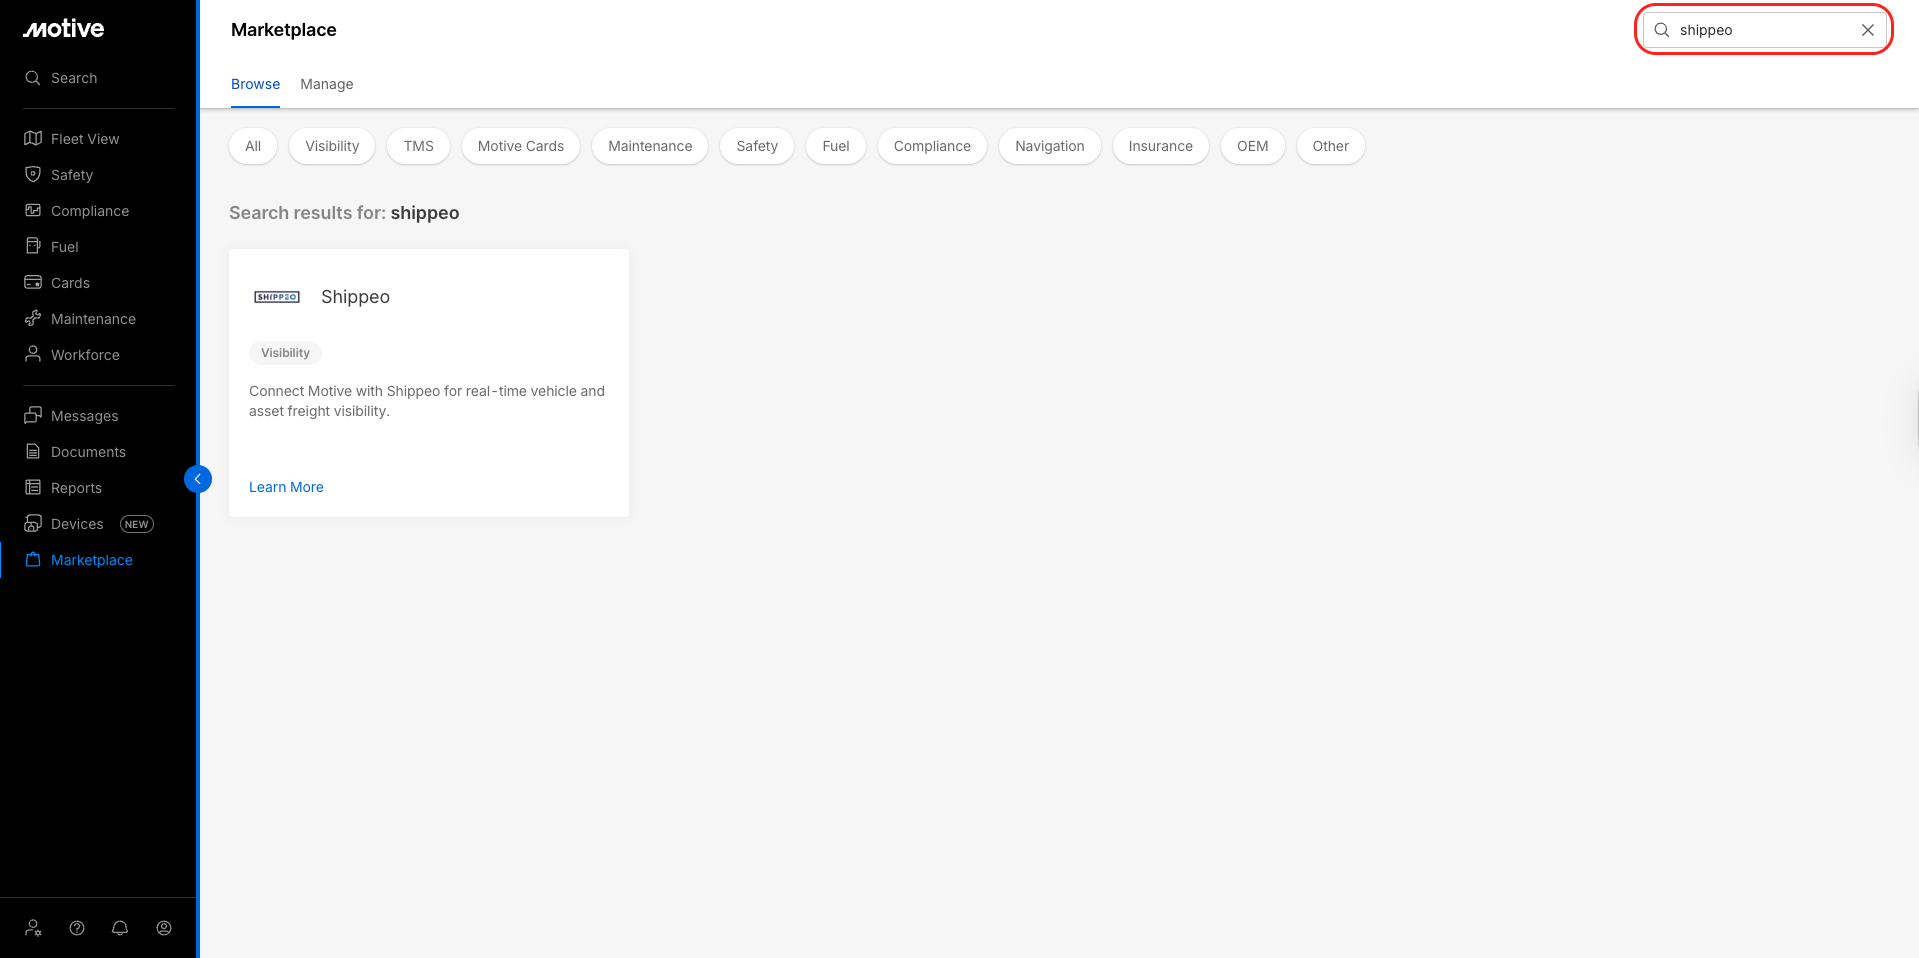Click the Marketplace page heading
Viewport: 1919px width, 958px height.
coord(284,30)
